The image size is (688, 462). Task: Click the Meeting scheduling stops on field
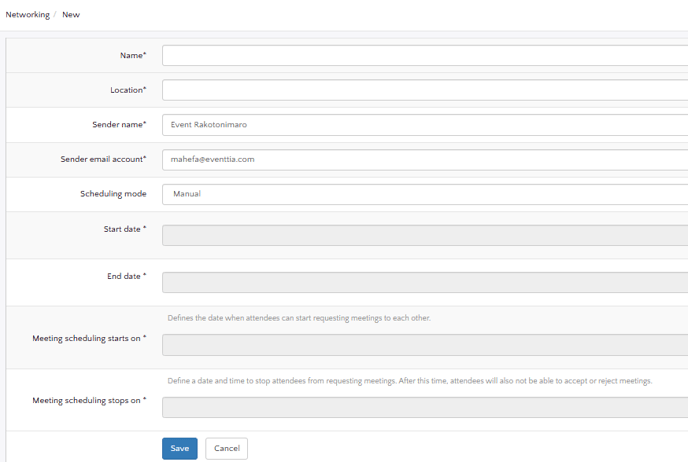(x=424, y=407)
